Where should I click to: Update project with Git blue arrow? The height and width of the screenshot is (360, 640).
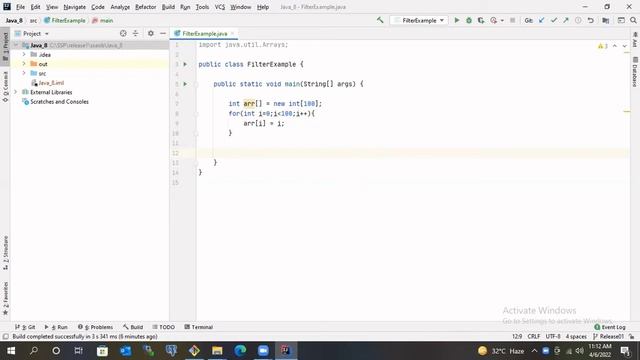(542, 20)
